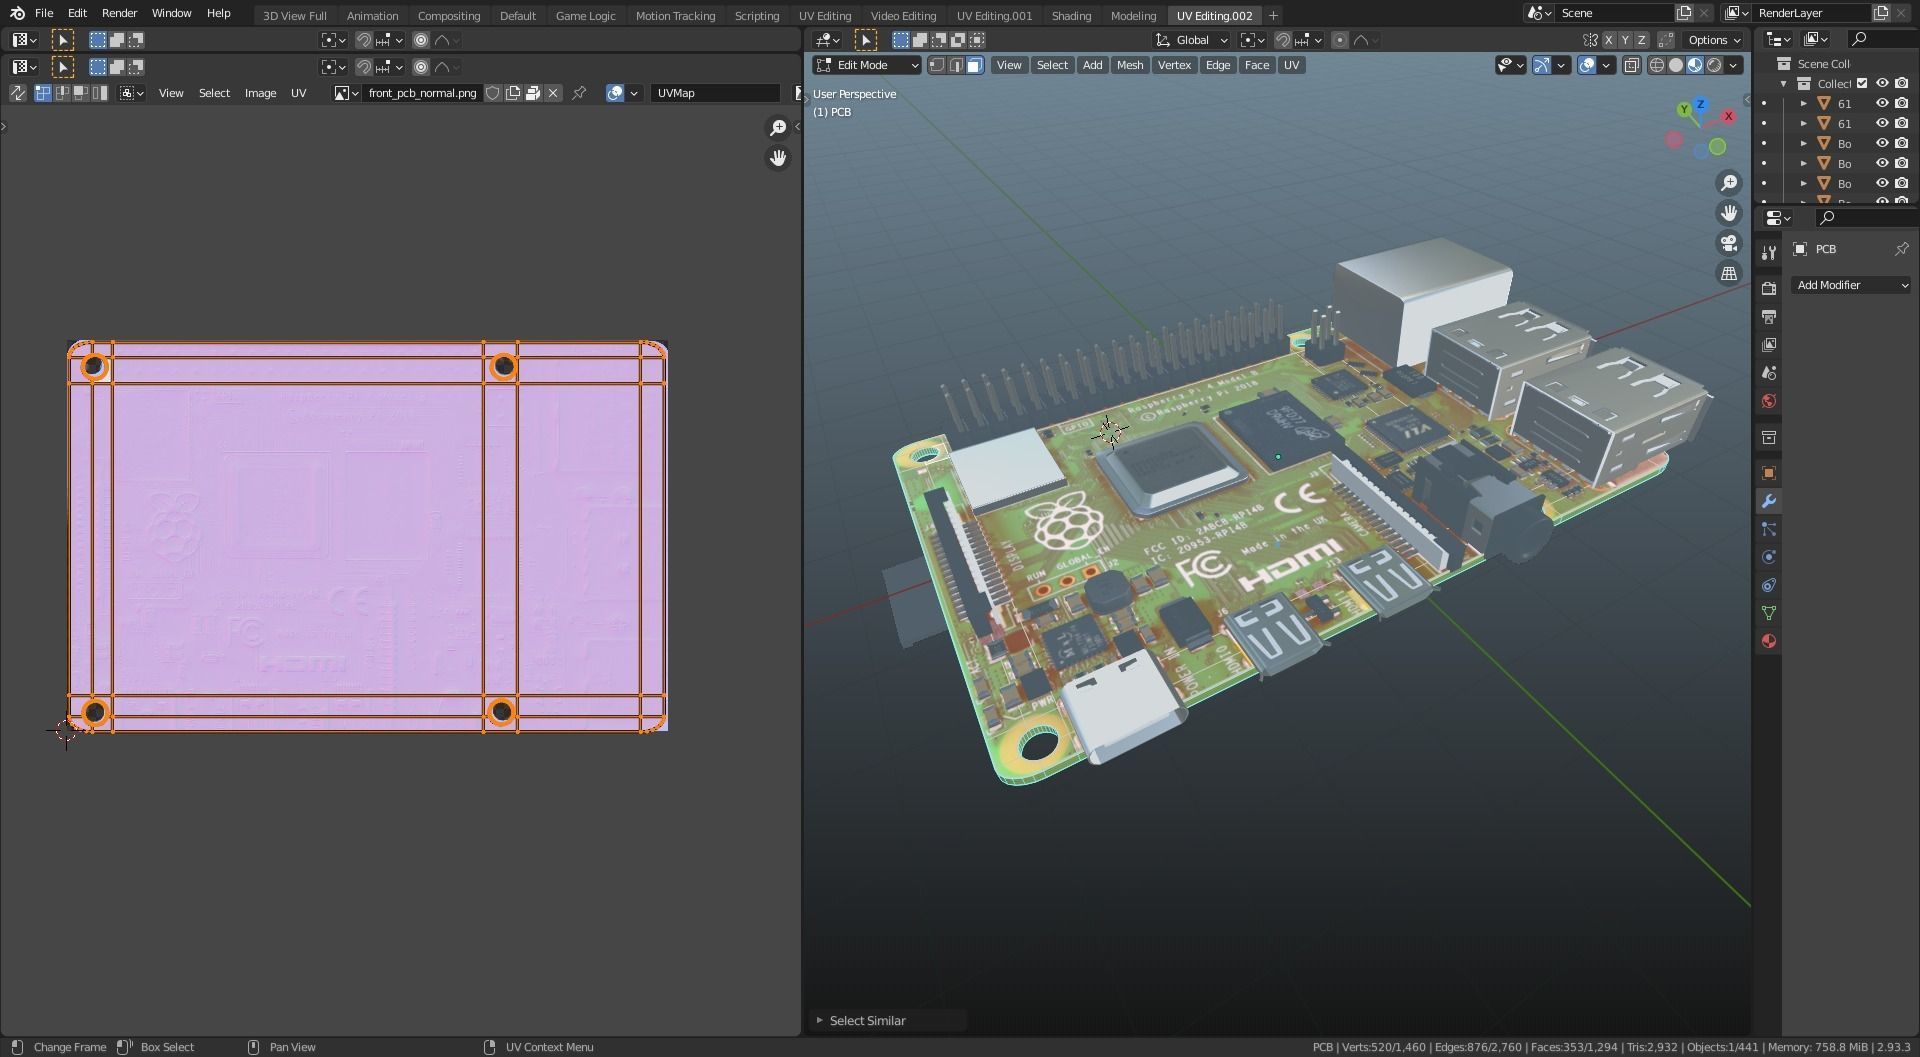Open viewport shading options dropdown arrow
The image size is (1920, 1057).
point(1733,65)
